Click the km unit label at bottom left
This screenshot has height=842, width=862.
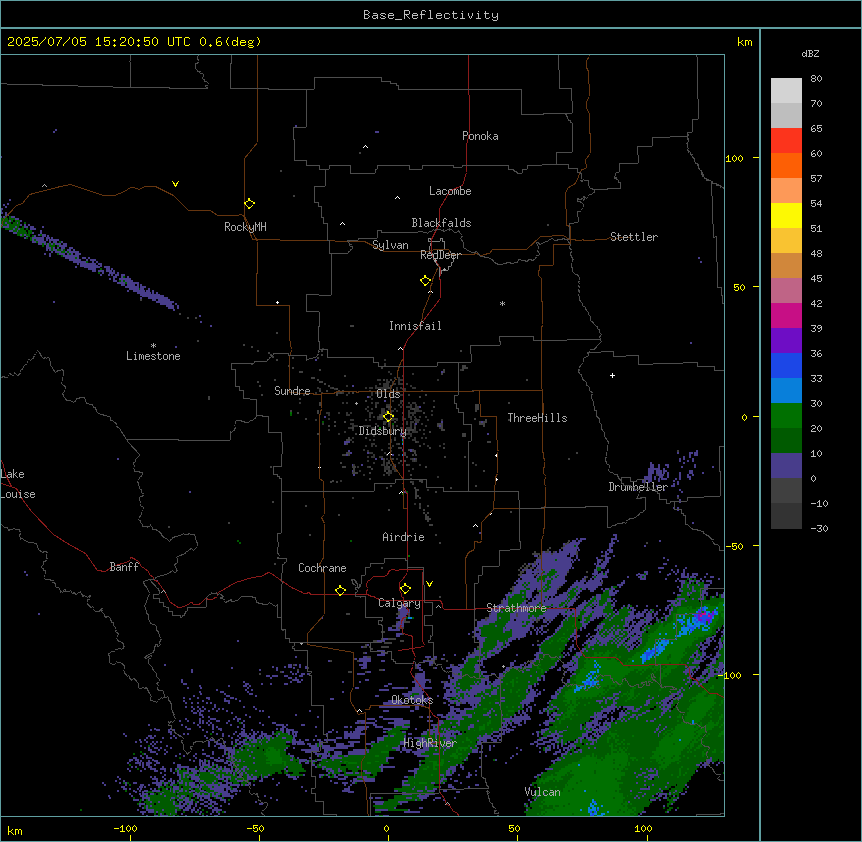15,831
